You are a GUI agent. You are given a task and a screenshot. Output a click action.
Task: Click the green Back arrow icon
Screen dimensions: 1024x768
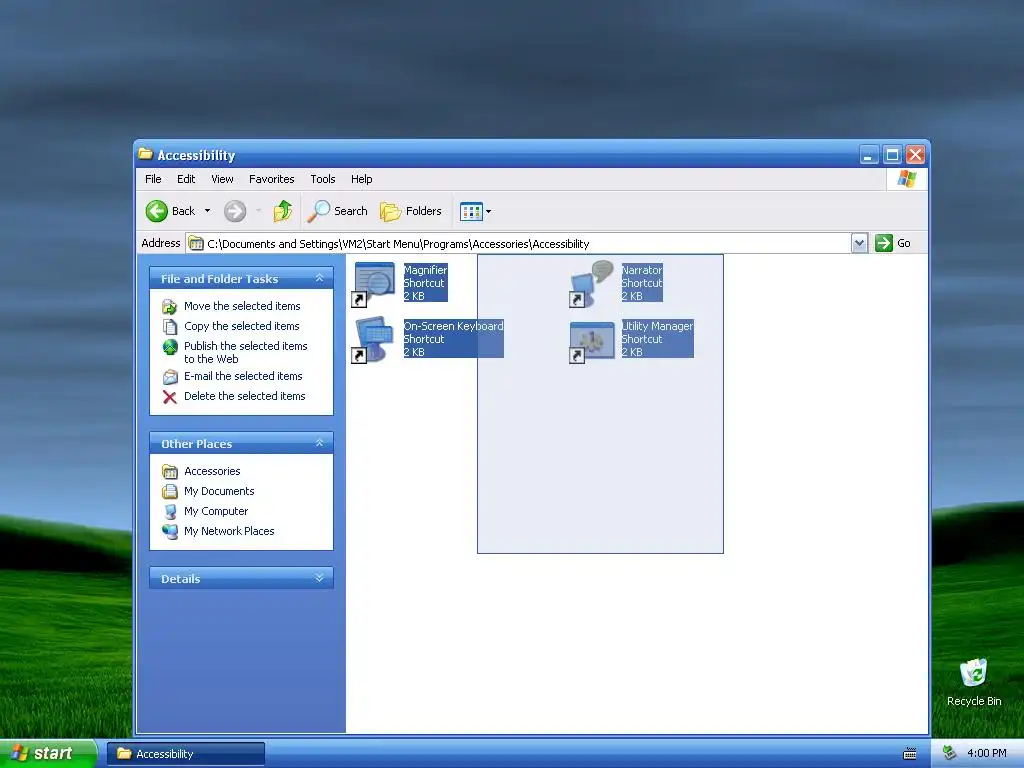157,211
